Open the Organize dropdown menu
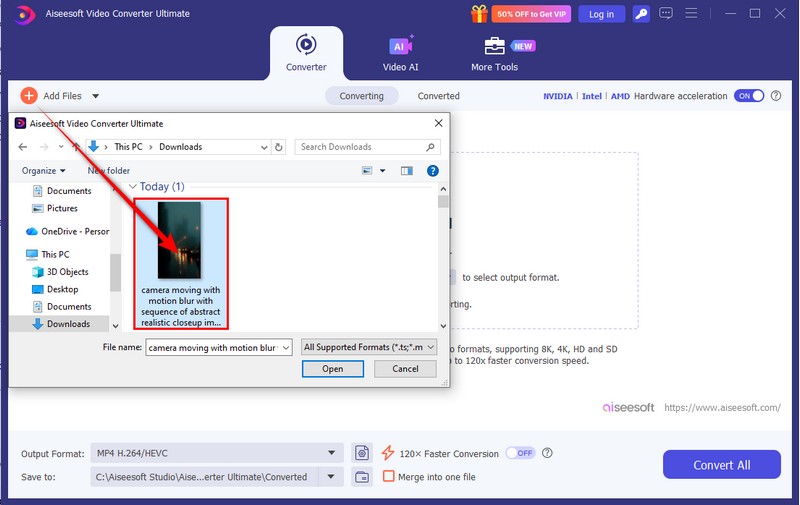The width and height of the screenshot is (800, 505). pyautogui.click(x=43, y=171)
